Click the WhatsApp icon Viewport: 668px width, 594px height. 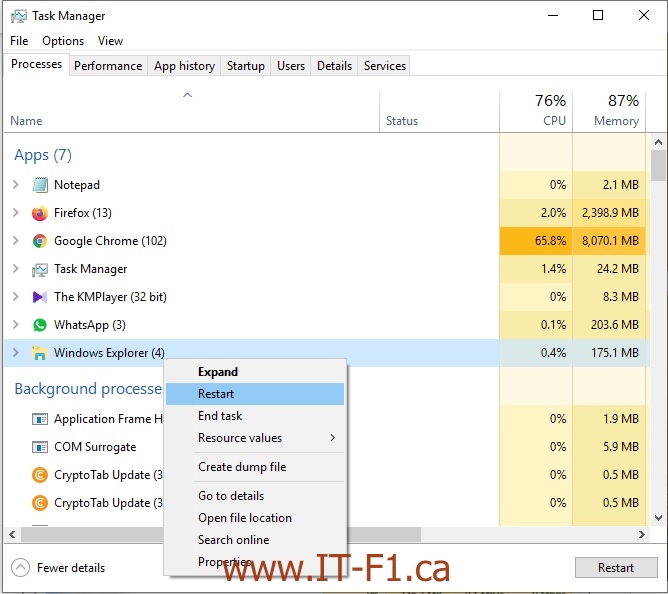coord(40,325)
